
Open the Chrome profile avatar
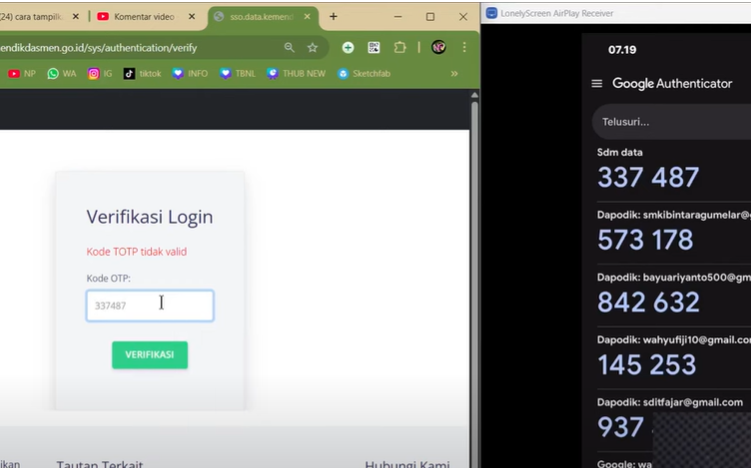tap(439, 47)
